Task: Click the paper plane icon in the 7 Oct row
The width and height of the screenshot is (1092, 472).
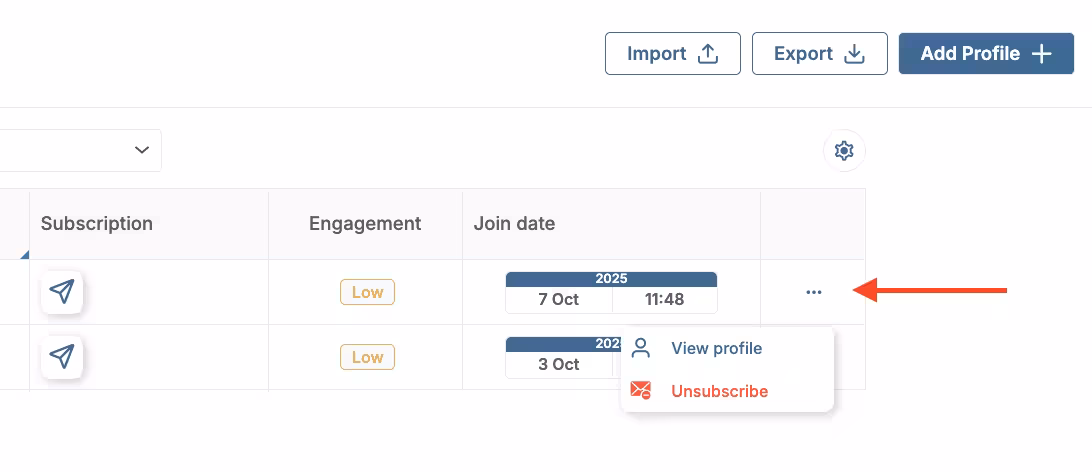Action: pos(62,292)
